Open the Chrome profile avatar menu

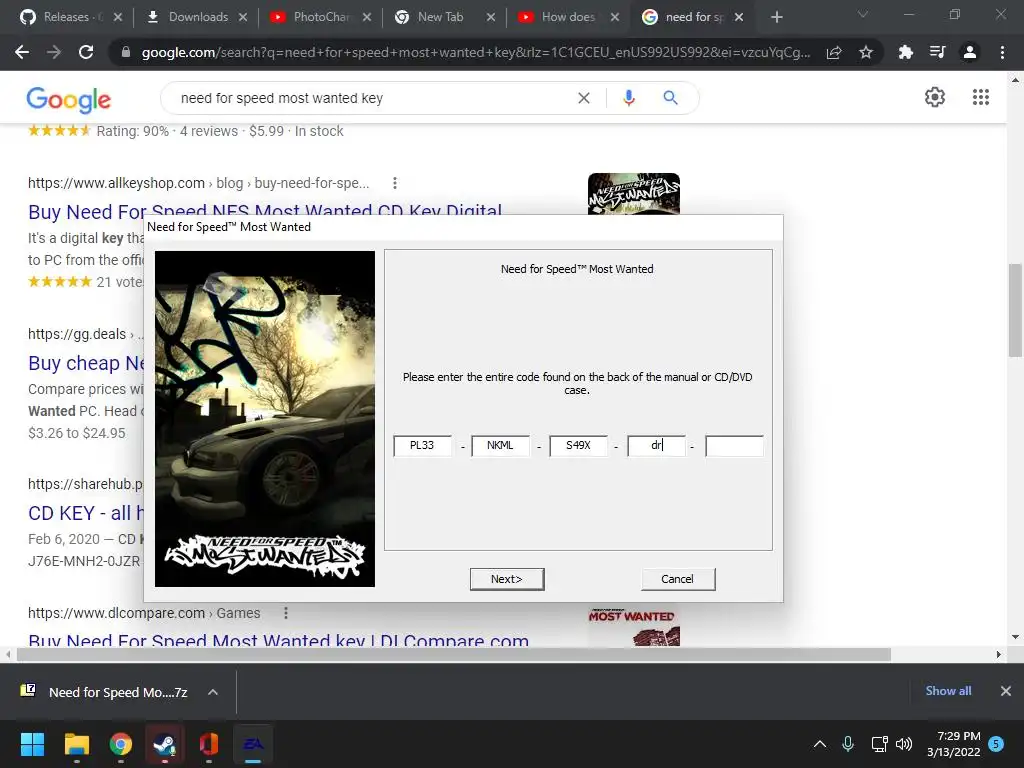click(970, 52)
